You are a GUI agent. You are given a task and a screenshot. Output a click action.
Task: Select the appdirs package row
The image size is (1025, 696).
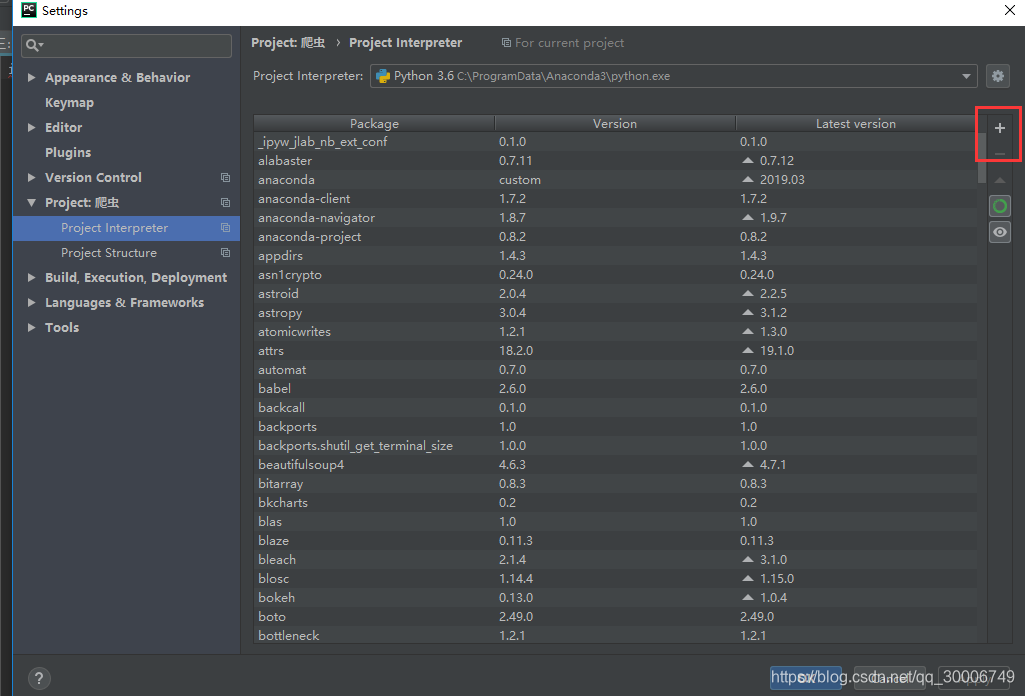click(615, 256)
